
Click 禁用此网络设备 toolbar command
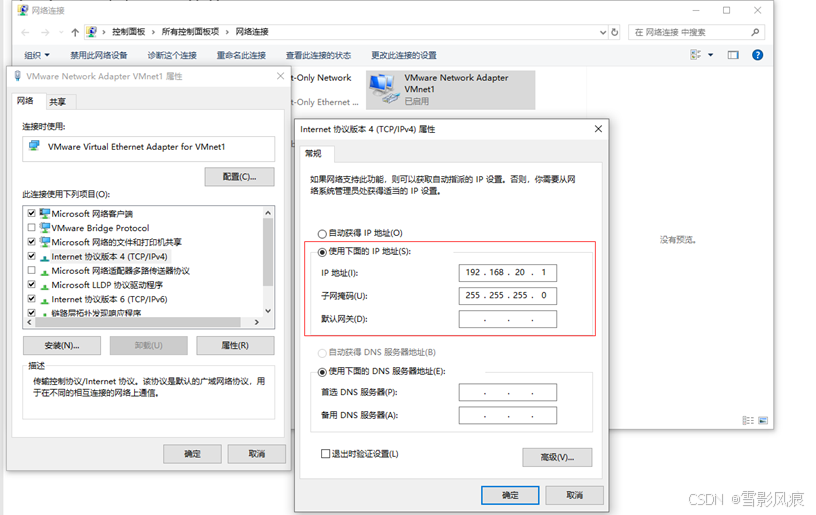point(98,55)
